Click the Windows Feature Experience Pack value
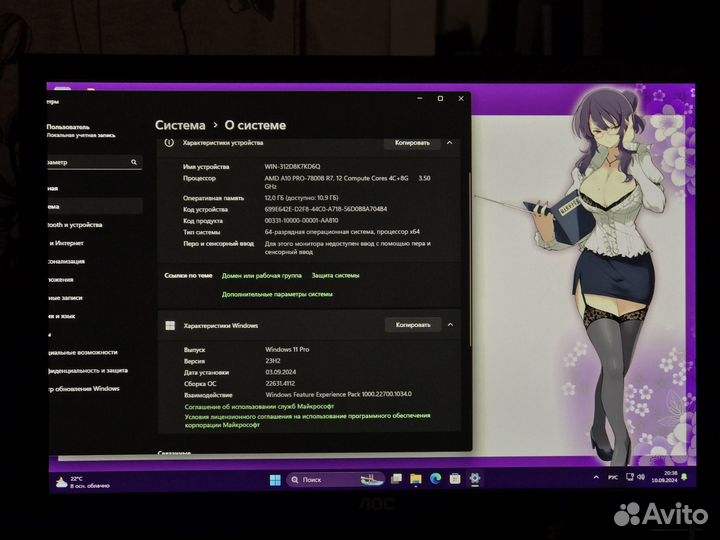The width and height of the screenshot is (720, 540). click(x=339, y=394)
